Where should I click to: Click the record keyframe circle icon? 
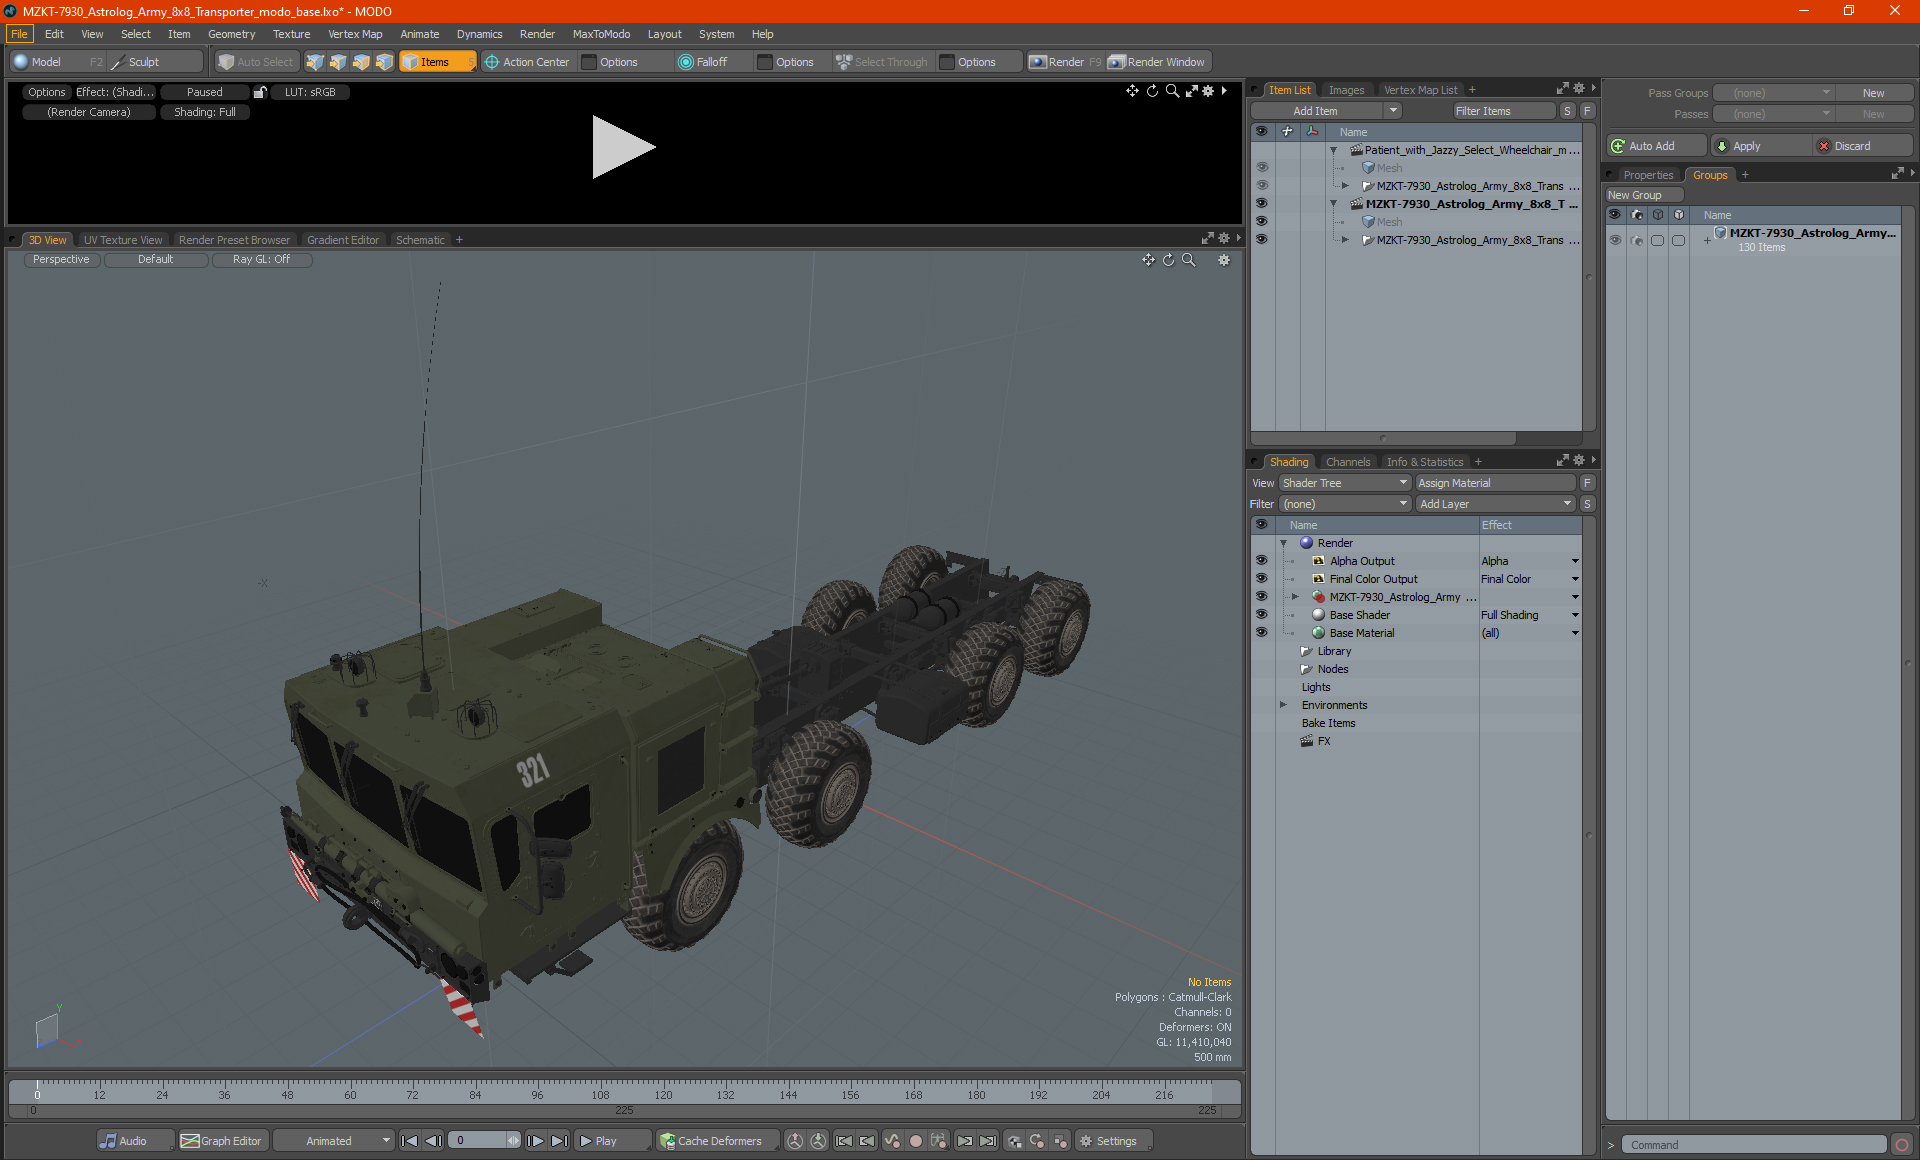click(x=915, y=1141)
